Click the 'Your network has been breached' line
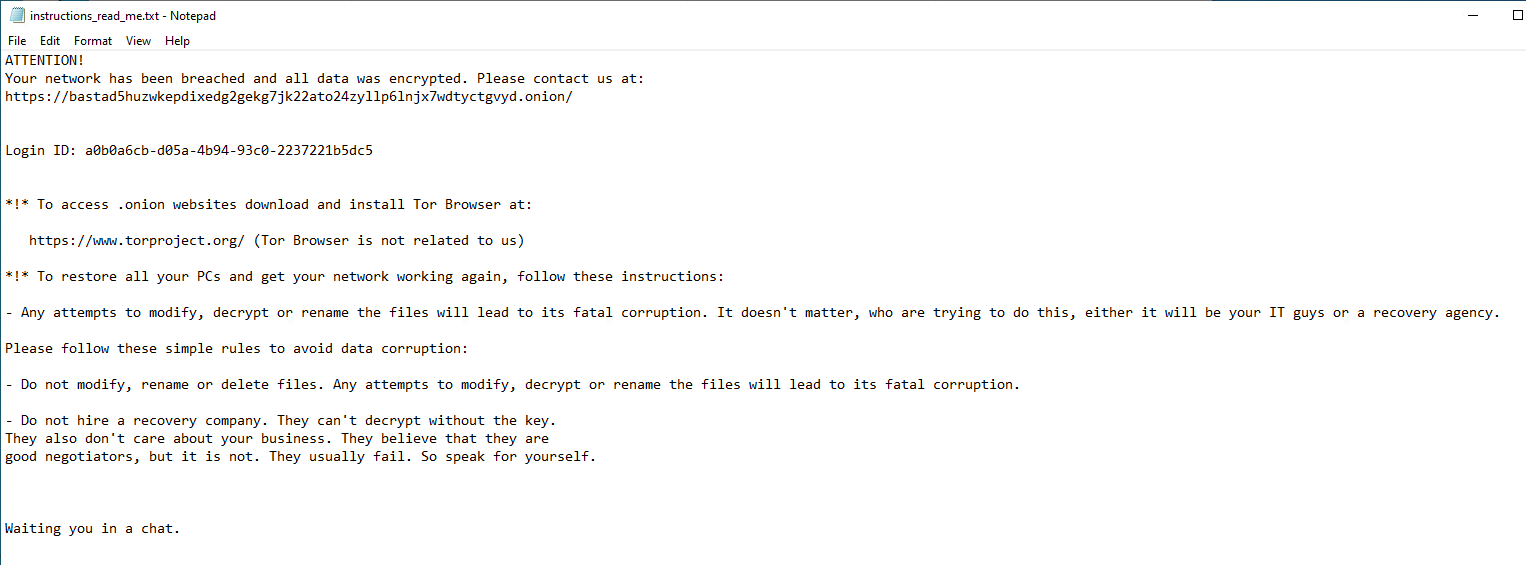Screen dimensions: 1526x565 pos(324,79)
